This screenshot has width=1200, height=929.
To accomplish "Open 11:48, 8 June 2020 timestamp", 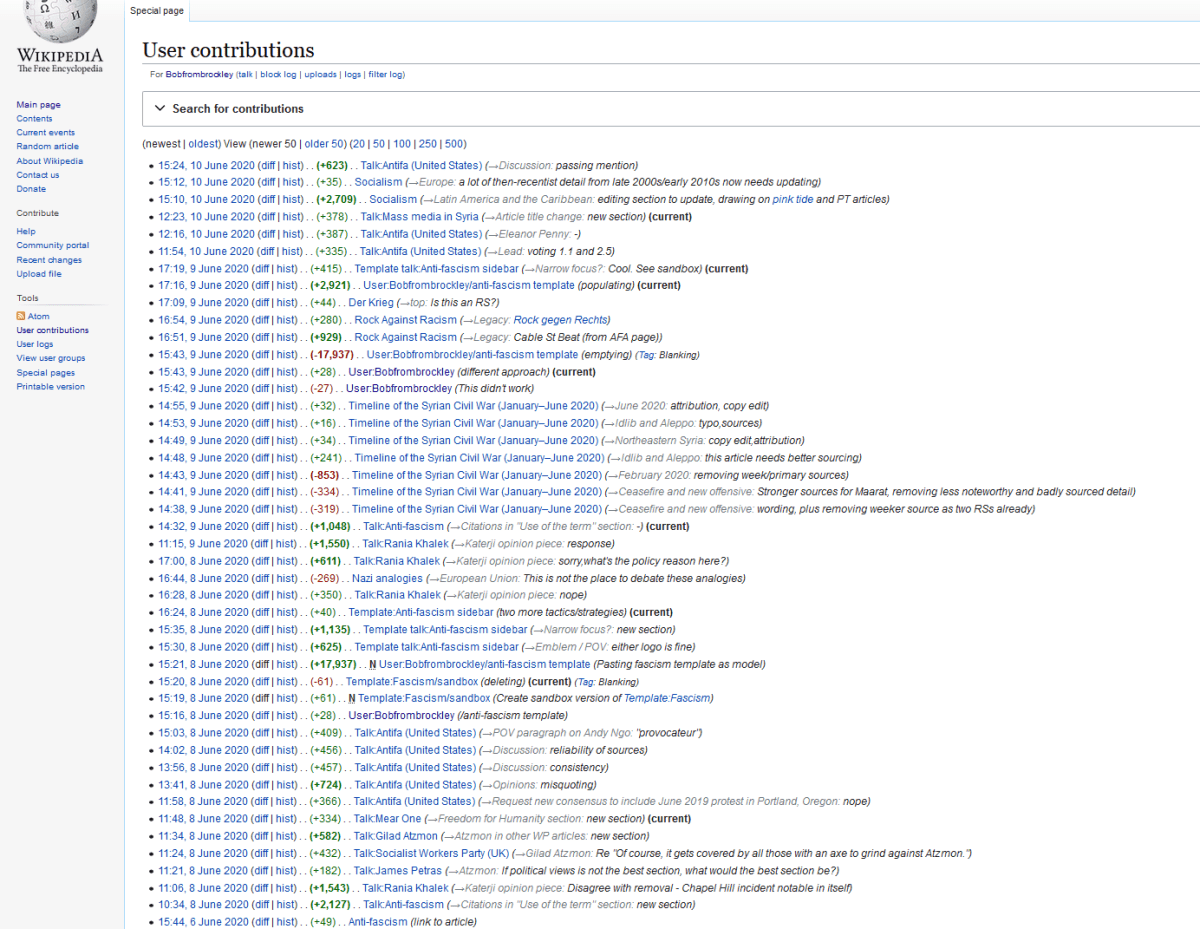I will (203, 818).
